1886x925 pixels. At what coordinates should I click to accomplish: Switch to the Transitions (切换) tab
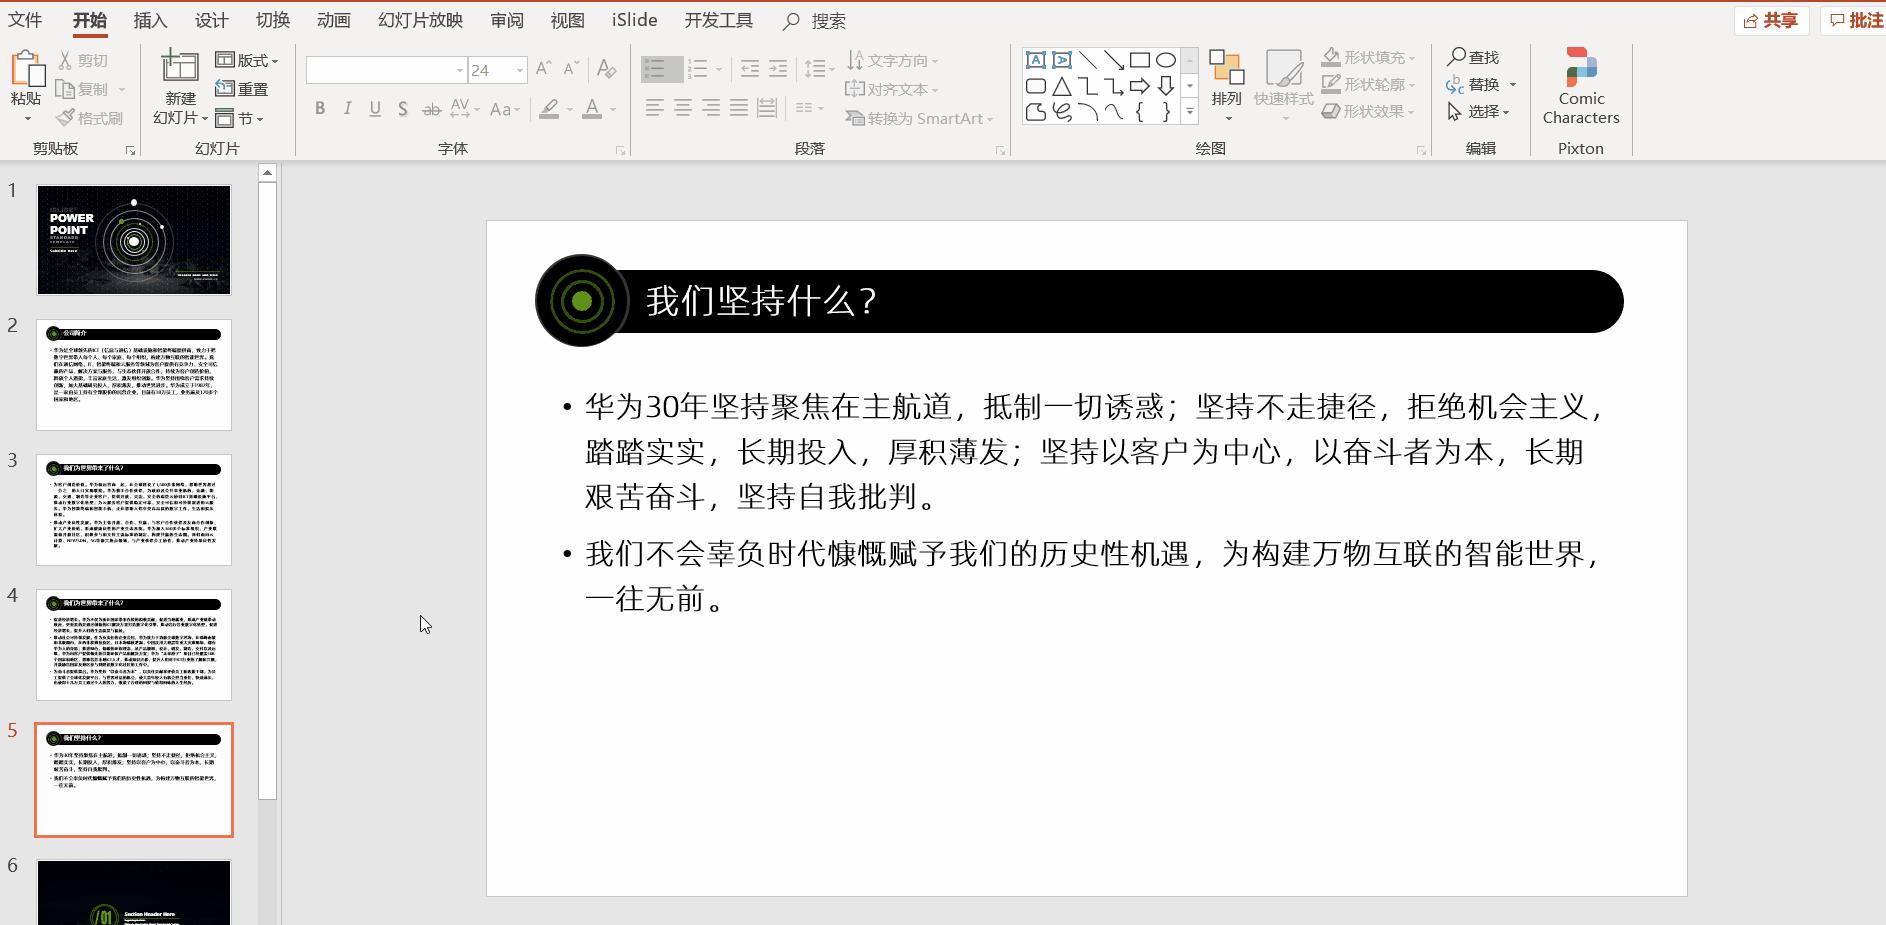click(x=272, y=20)
